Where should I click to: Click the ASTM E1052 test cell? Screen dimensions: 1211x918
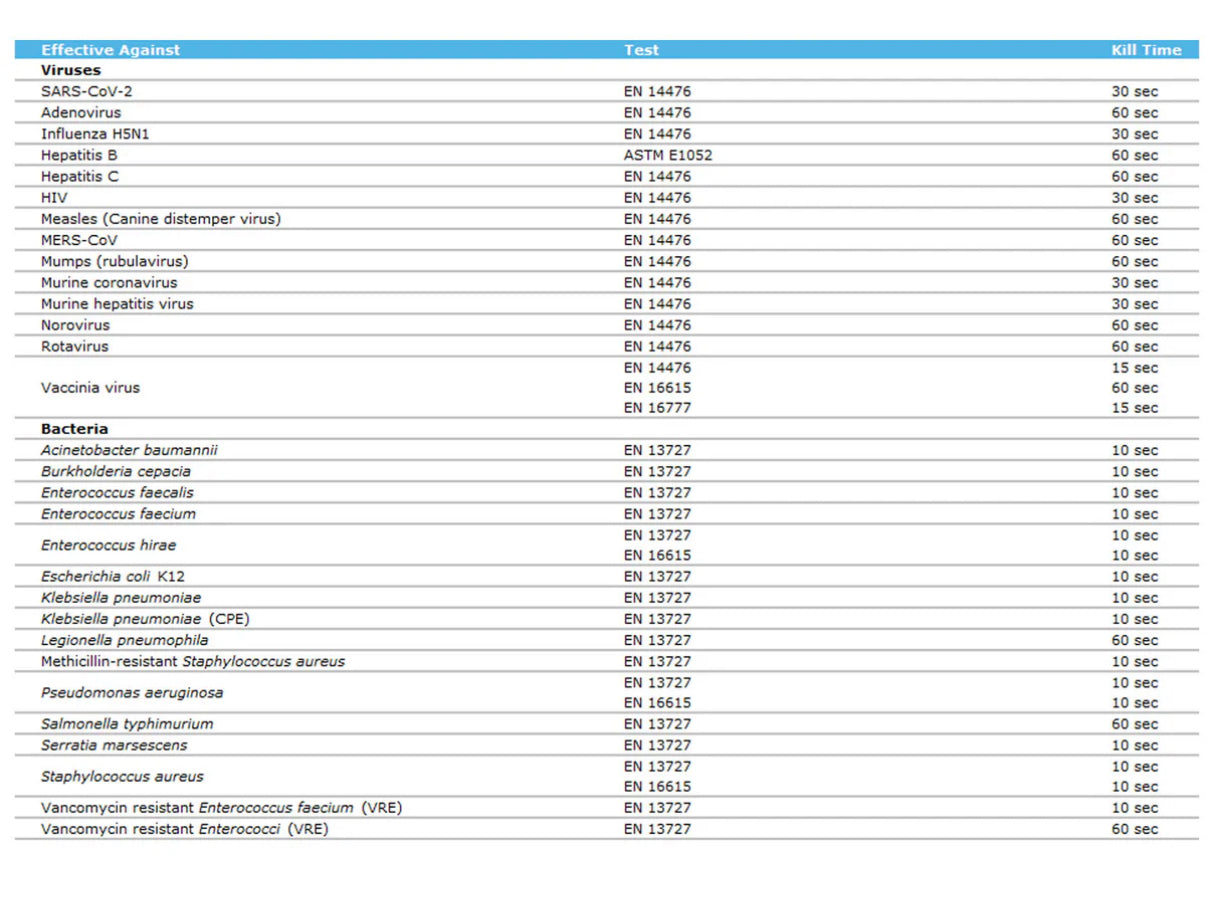(x=668, y=155)
